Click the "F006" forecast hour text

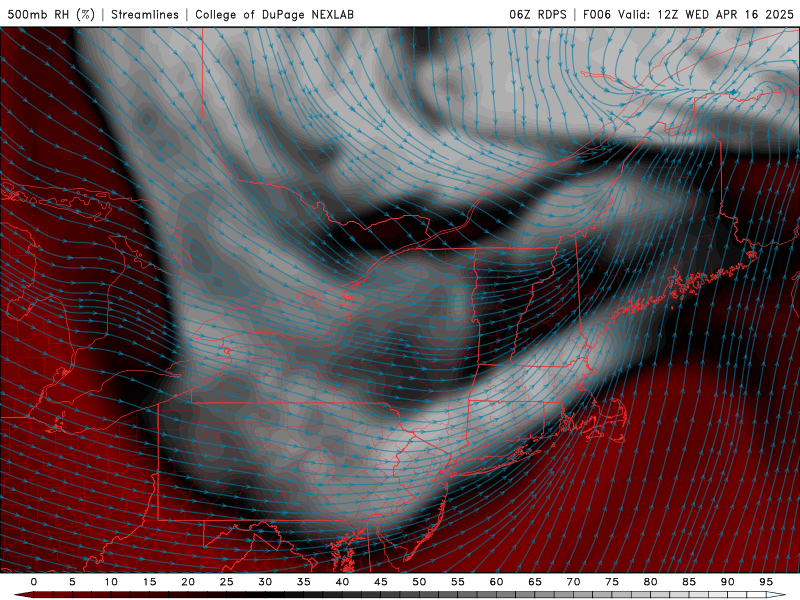(x=597, y=14)
